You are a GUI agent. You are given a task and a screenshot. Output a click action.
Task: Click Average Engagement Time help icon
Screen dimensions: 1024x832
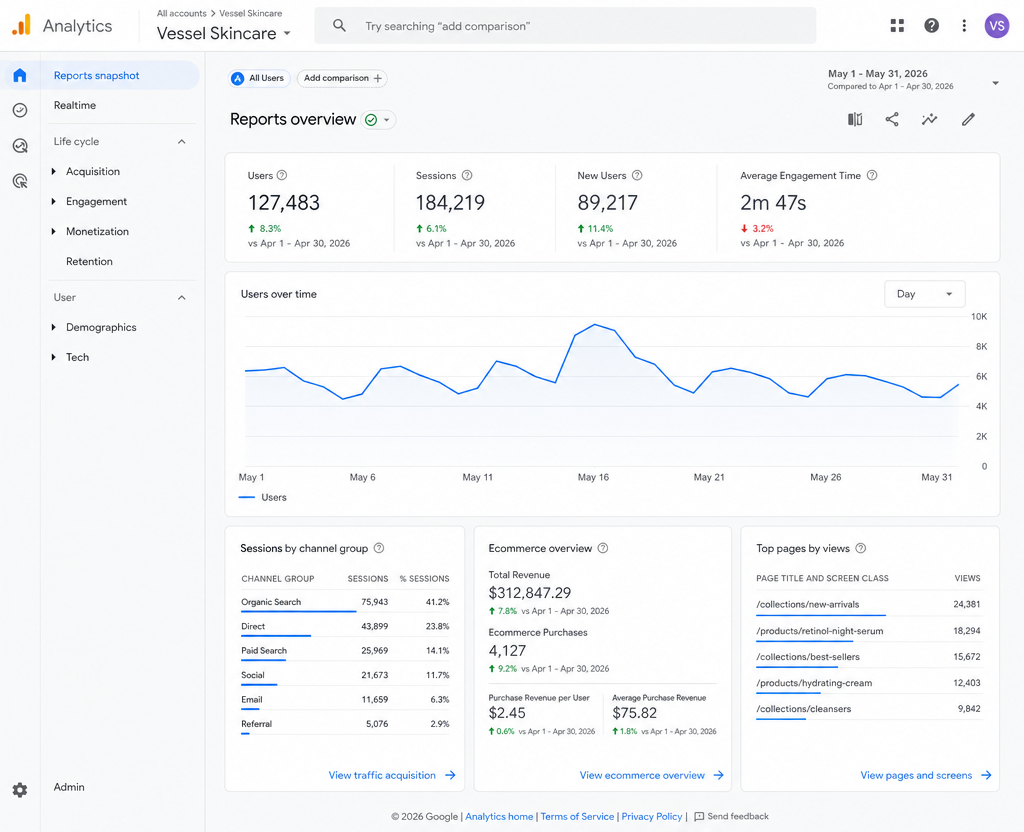click(x=872, y=175)
